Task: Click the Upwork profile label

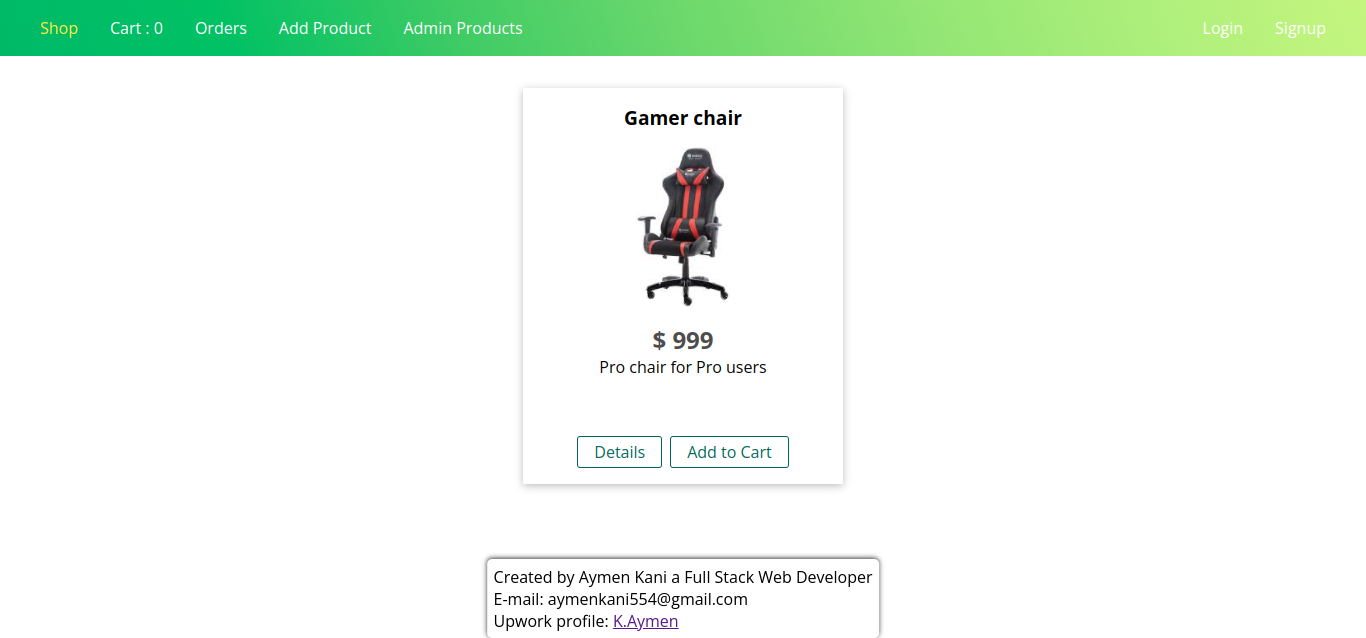Action: (x=551, y=621)
